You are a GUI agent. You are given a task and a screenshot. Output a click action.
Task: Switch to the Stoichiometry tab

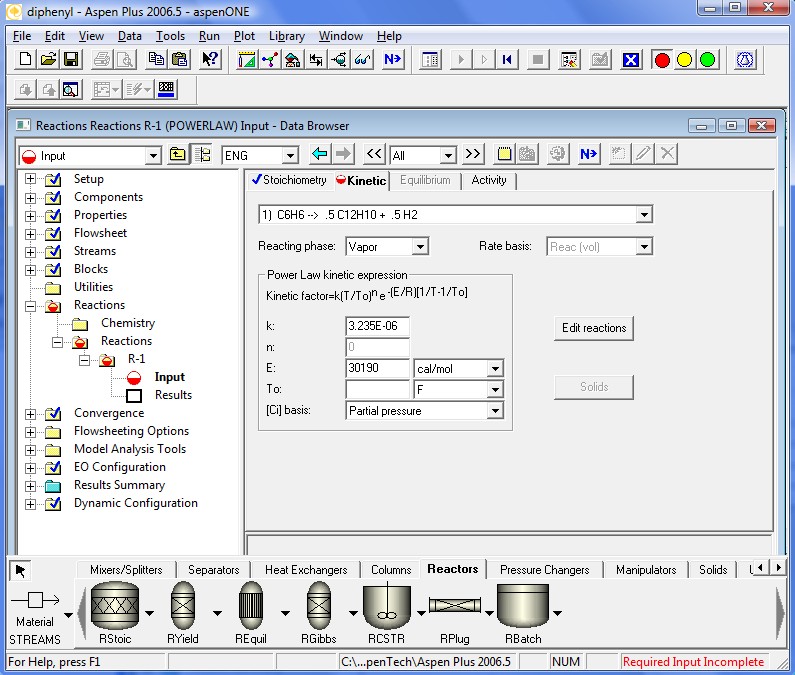(289, 180)
